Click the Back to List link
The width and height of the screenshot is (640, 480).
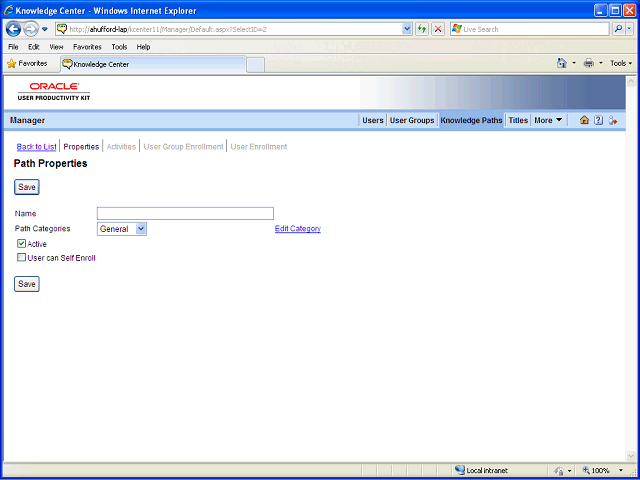36,147
